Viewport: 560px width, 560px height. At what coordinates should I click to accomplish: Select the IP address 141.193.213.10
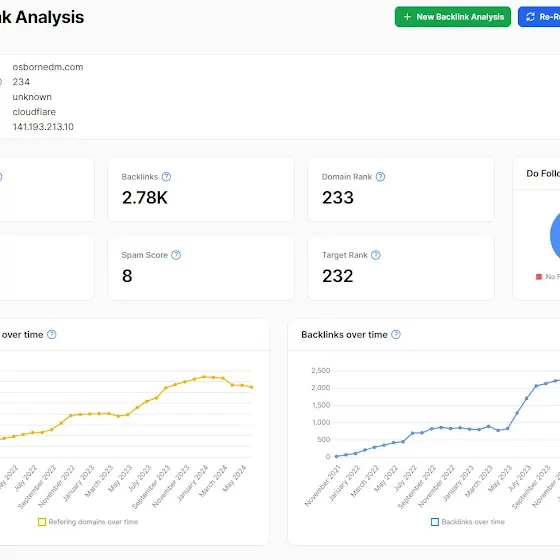click(x=43, y=127)
